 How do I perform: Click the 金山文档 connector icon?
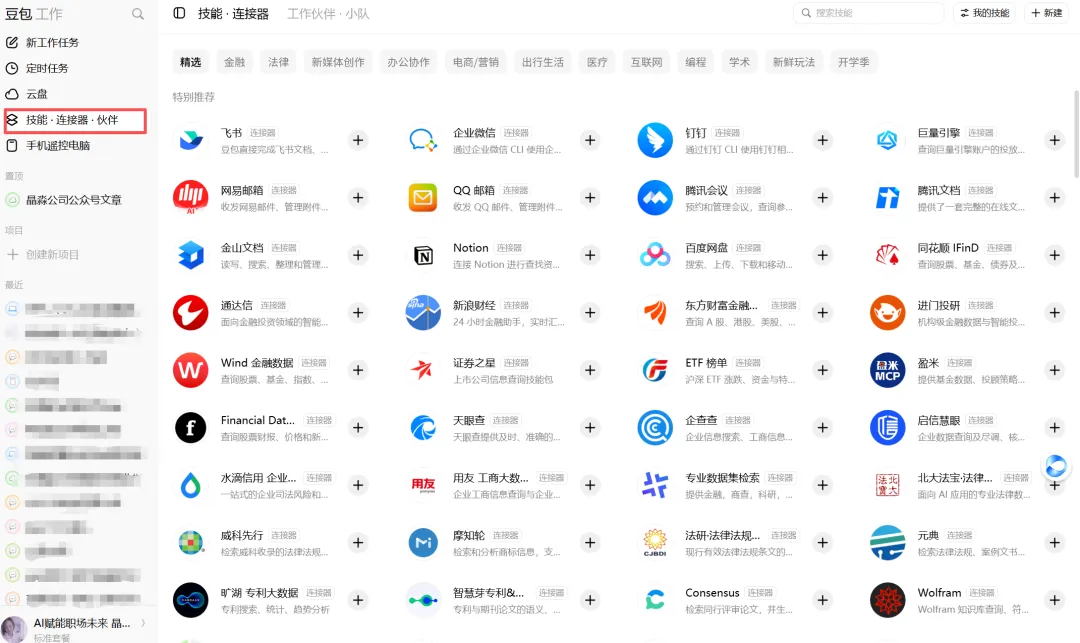coord(191,255)
